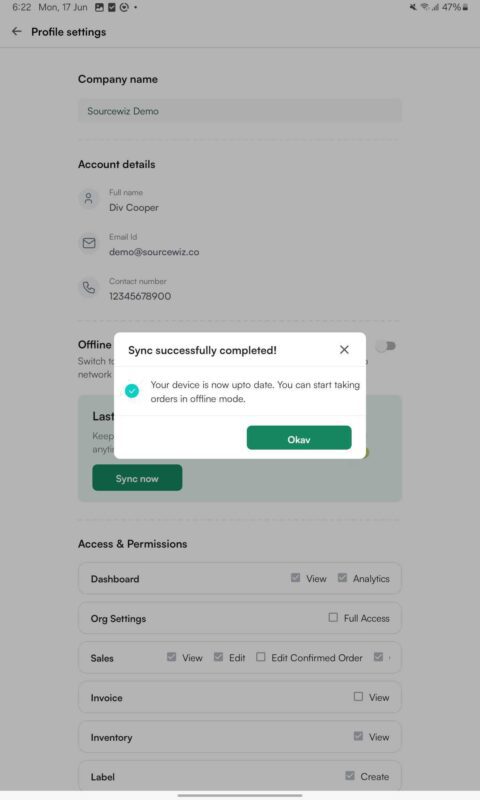The width and height of the screenshot is (480, 800).
Task: Check the Edit Confirmed Order box
Action: (261, 657)
